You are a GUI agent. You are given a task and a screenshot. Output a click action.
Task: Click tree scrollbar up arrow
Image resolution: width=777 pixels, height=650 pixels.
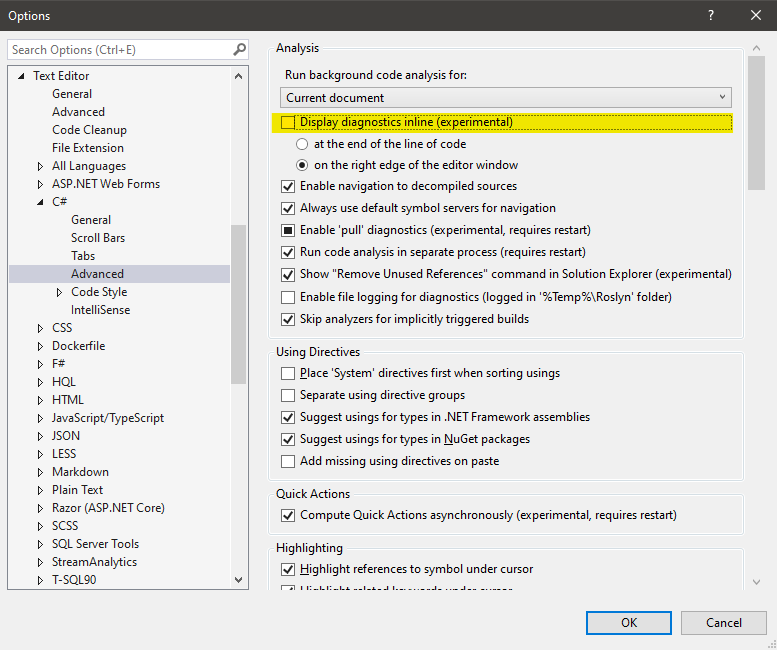[238, 76]
